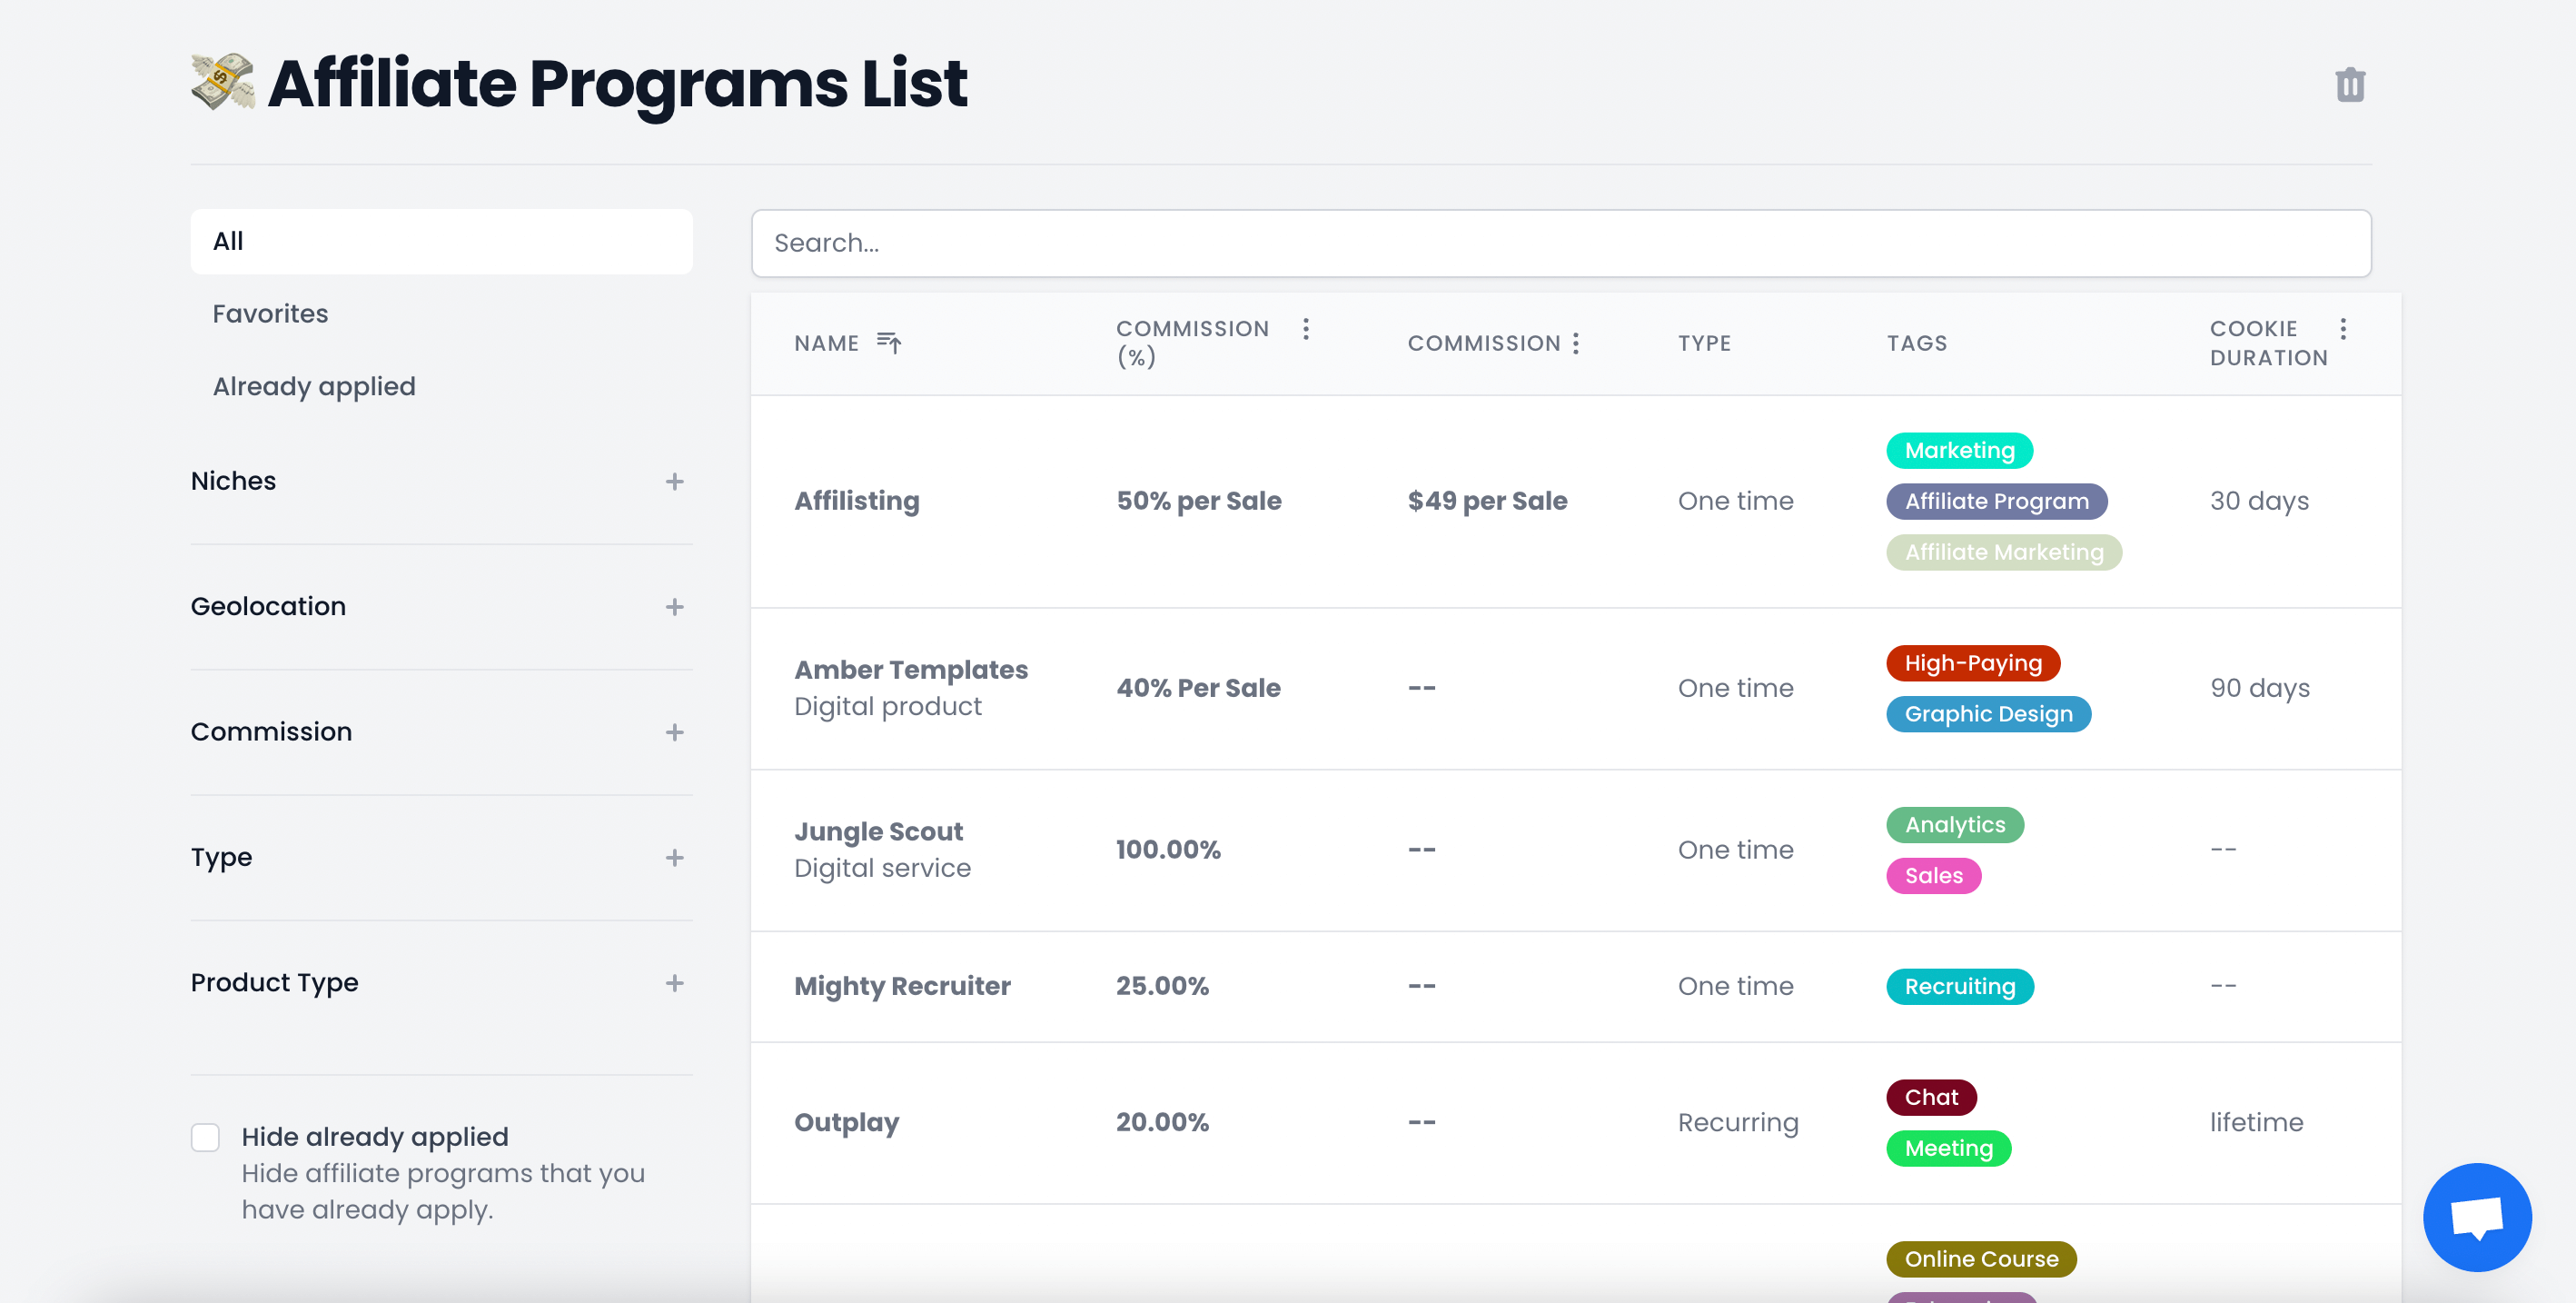Click the Affiliate Programs List heading
Image resolution: width=2576 pixels, height=1303 pixels.
point(617,82)
